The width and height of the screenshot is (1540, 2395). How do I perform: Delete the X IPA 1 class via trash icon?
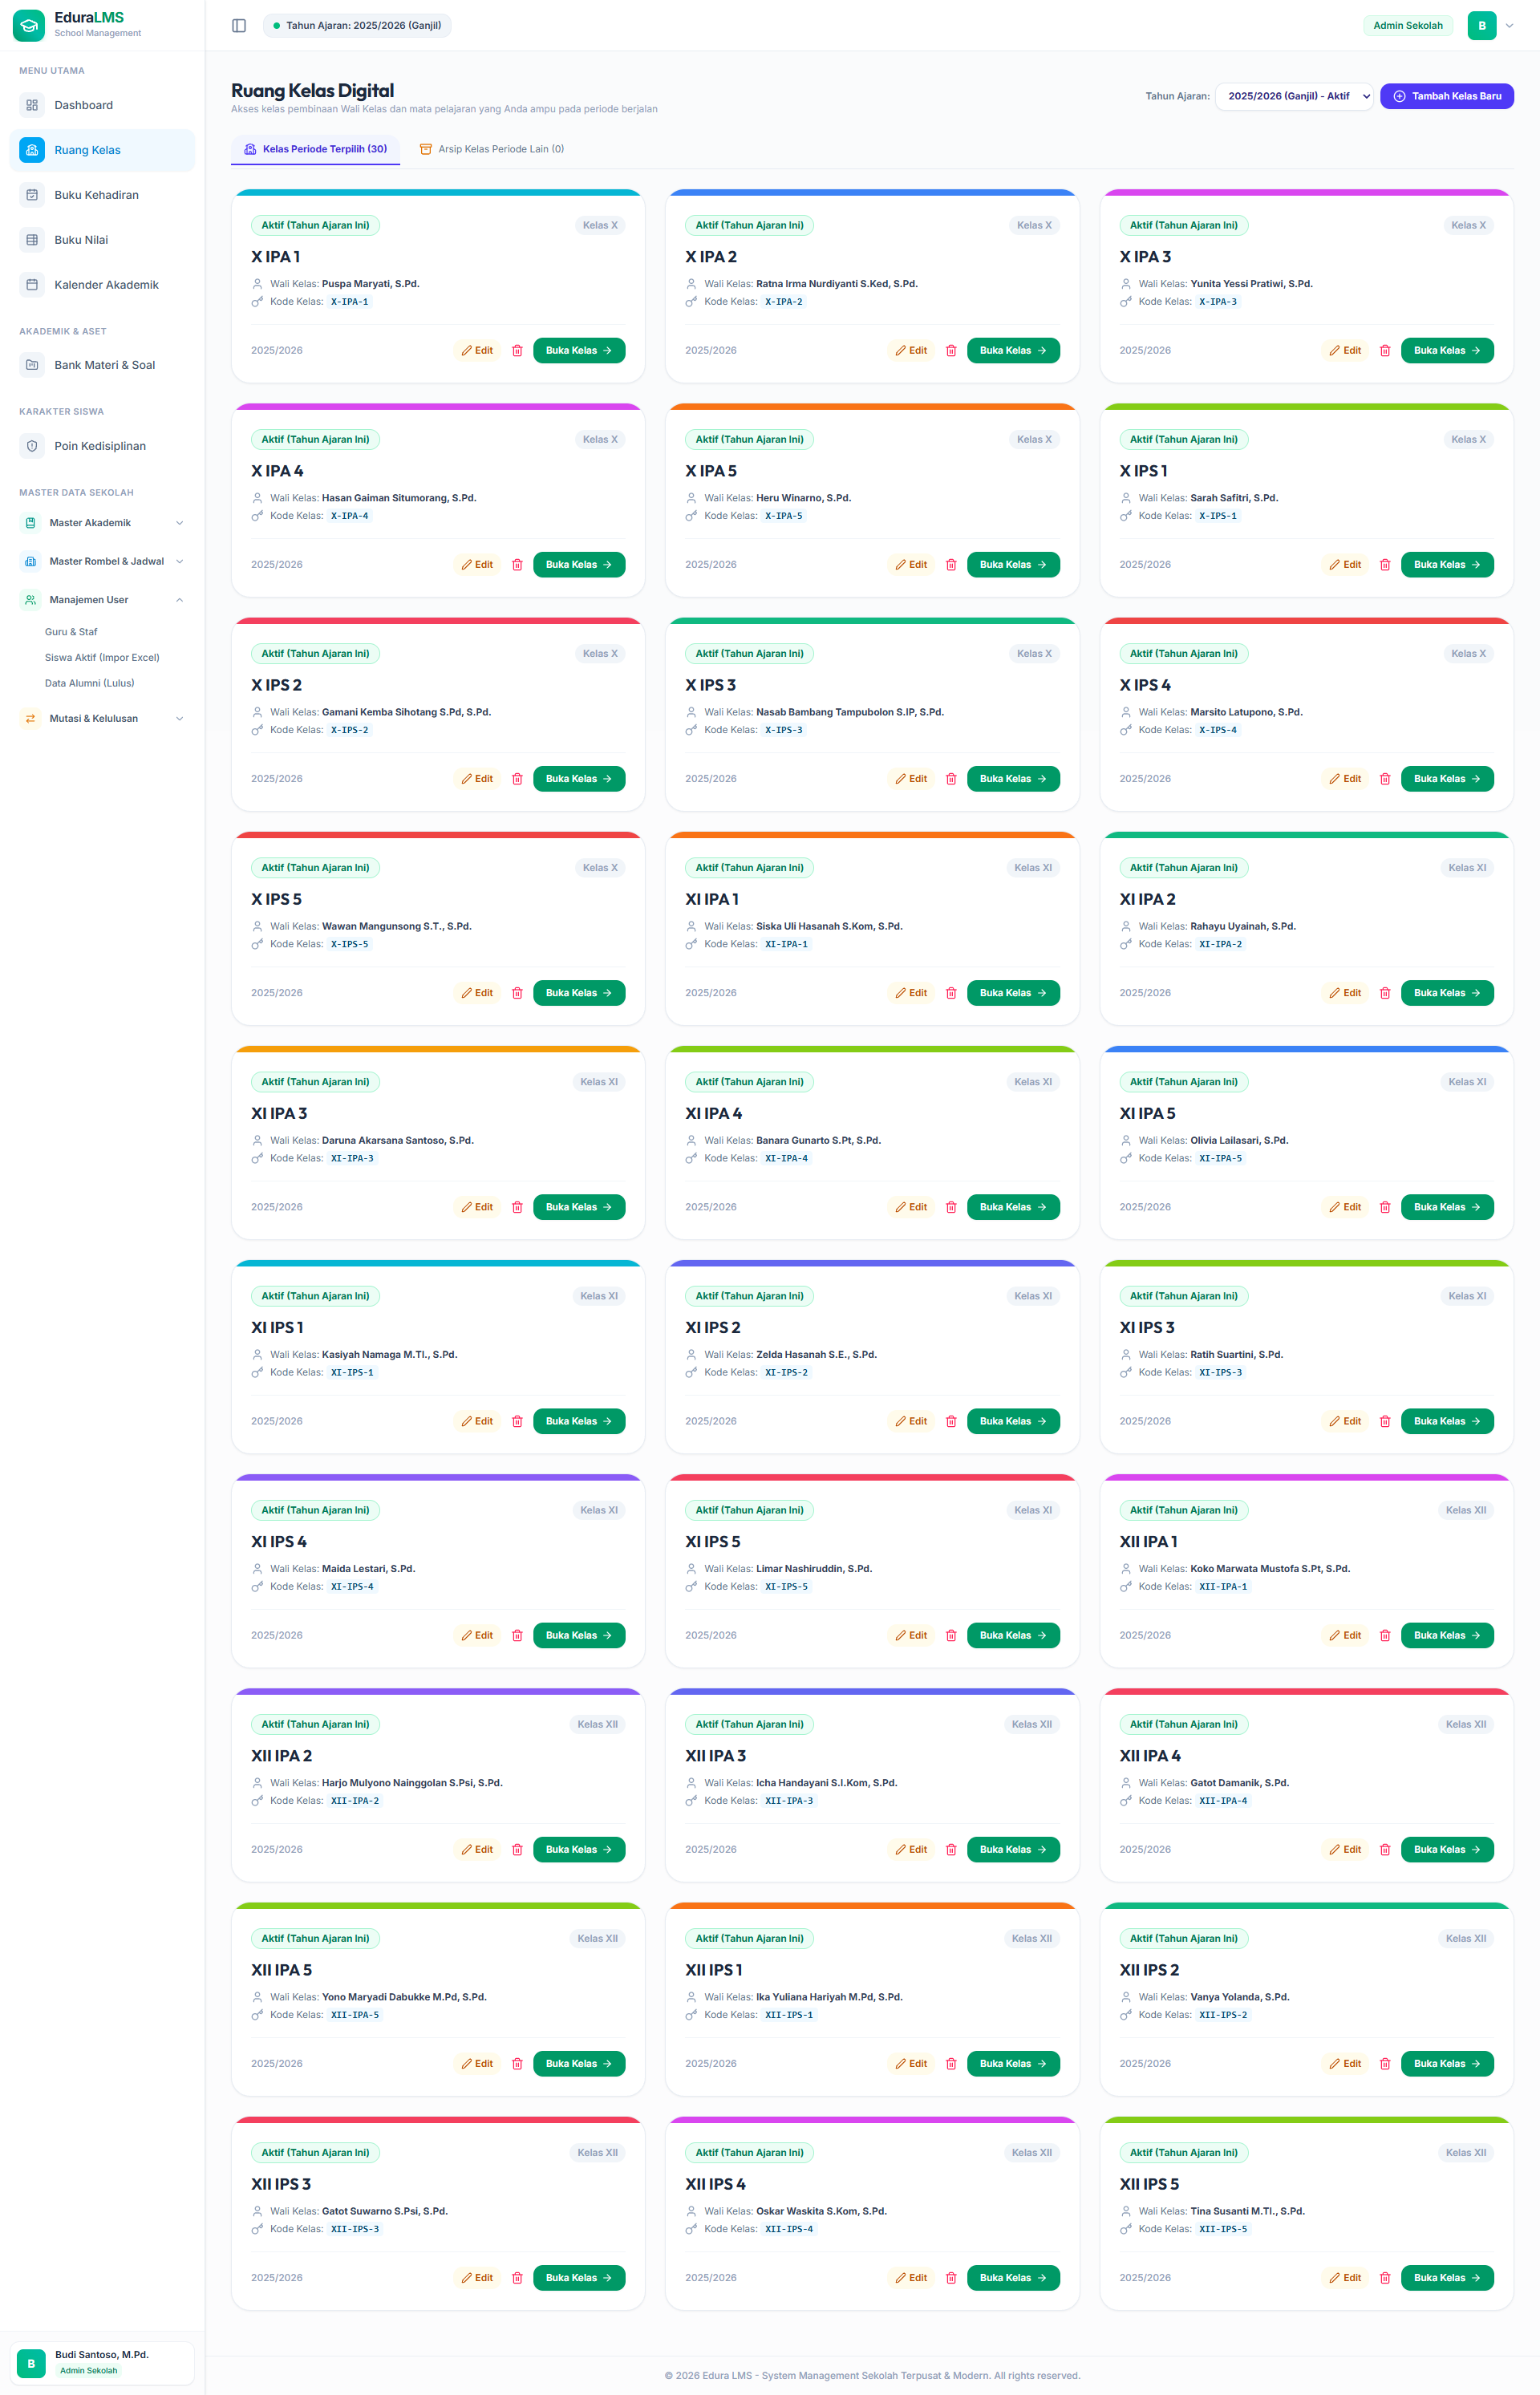click(x=517, y=351)
